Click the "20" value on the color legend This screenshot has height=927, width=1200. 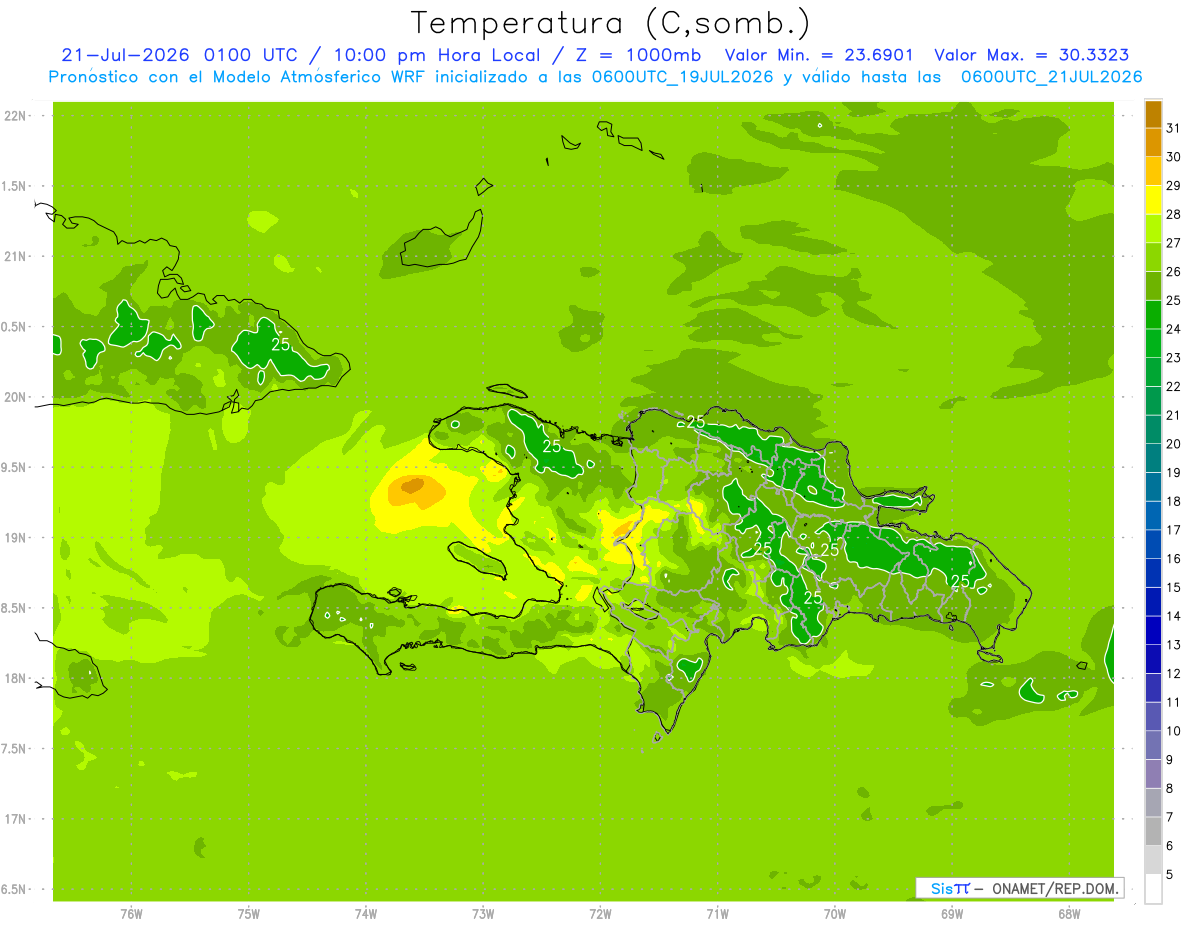coord(1174,444)
